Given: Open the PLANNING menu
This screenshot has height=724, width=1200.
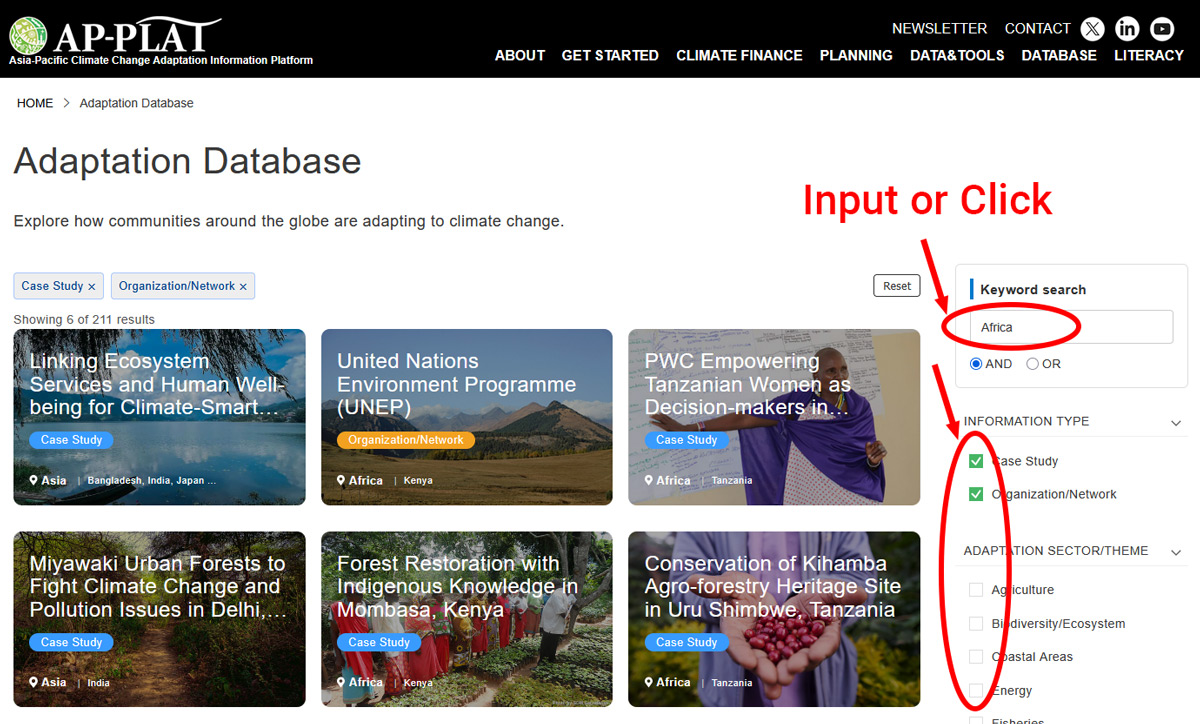Looking at the screenshot, I should (856, 56).
